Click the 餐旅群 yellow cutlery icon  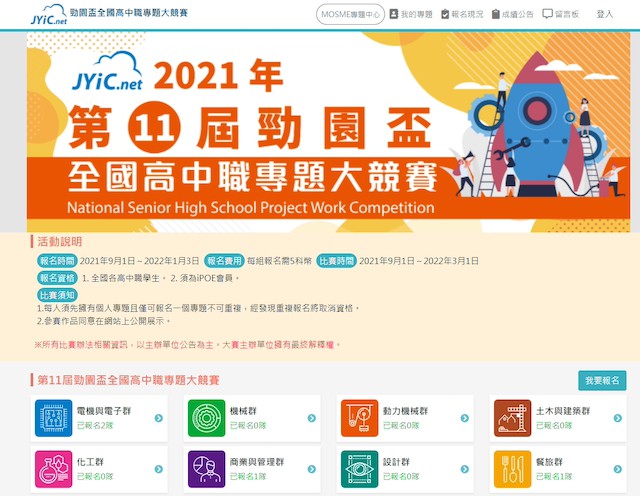(513, 469)
